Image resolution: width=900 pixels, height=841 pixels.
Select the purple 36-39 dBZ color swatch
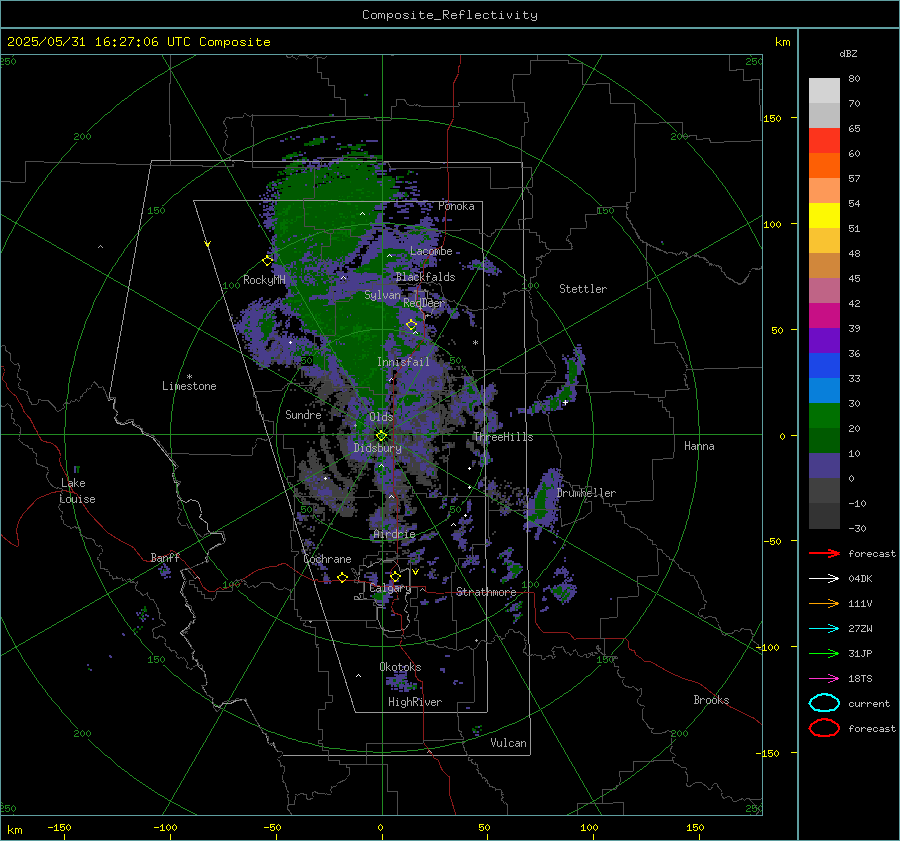pyautogui.click(x=824, y=340)
